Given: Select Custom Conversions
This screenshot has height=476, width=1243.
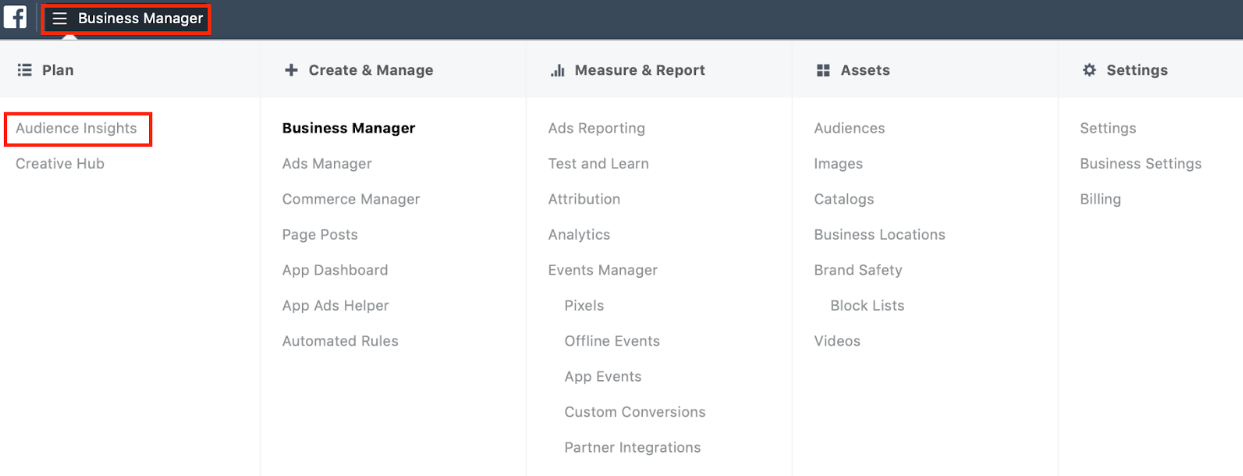Looking at the screenshot, I should pos(635,412).
